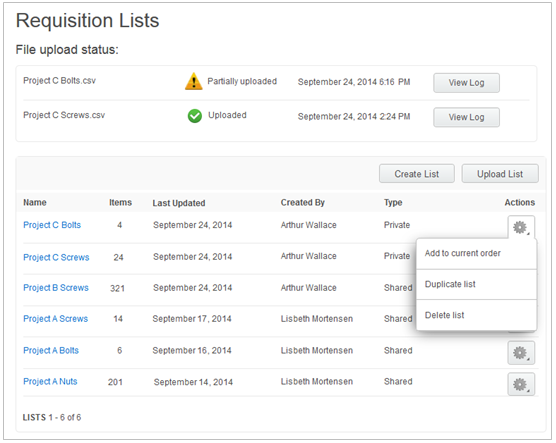Click the Upload List button
The image size is (556, 443).
click(x=500, y=174)
